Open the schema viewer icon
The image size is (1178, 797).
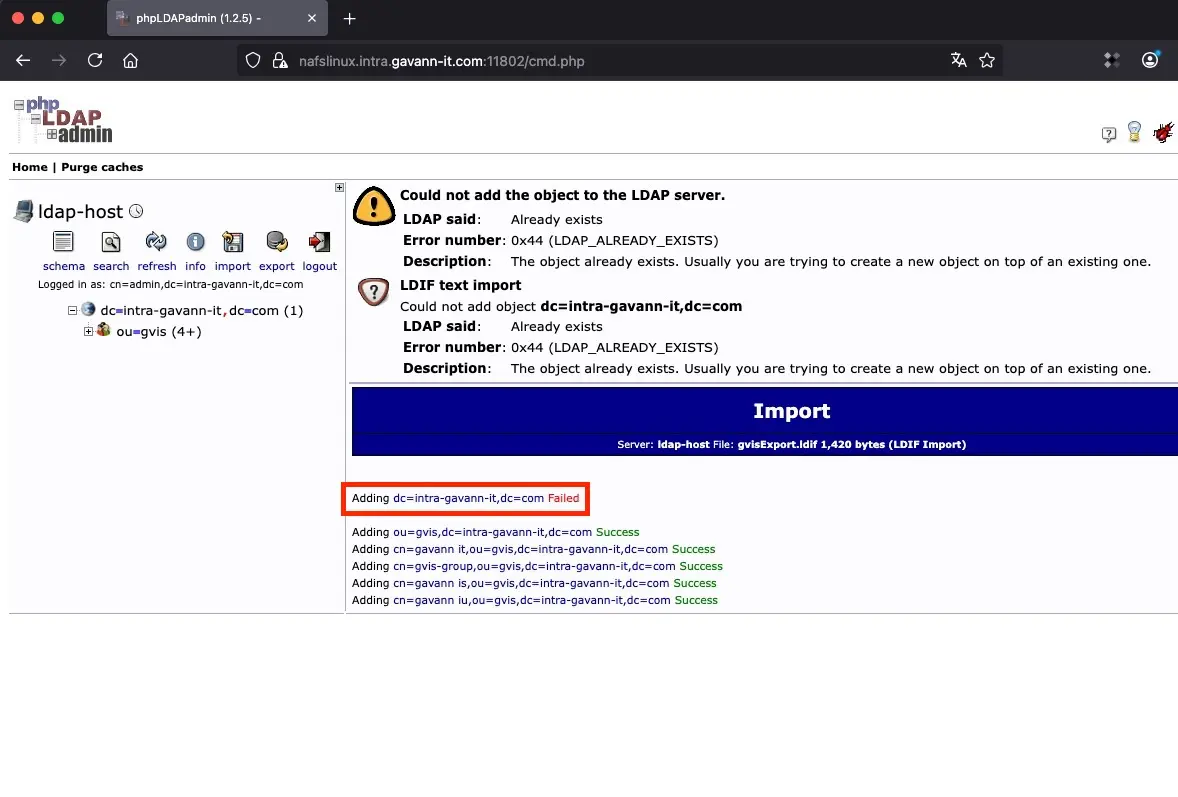tap(63, 242)
